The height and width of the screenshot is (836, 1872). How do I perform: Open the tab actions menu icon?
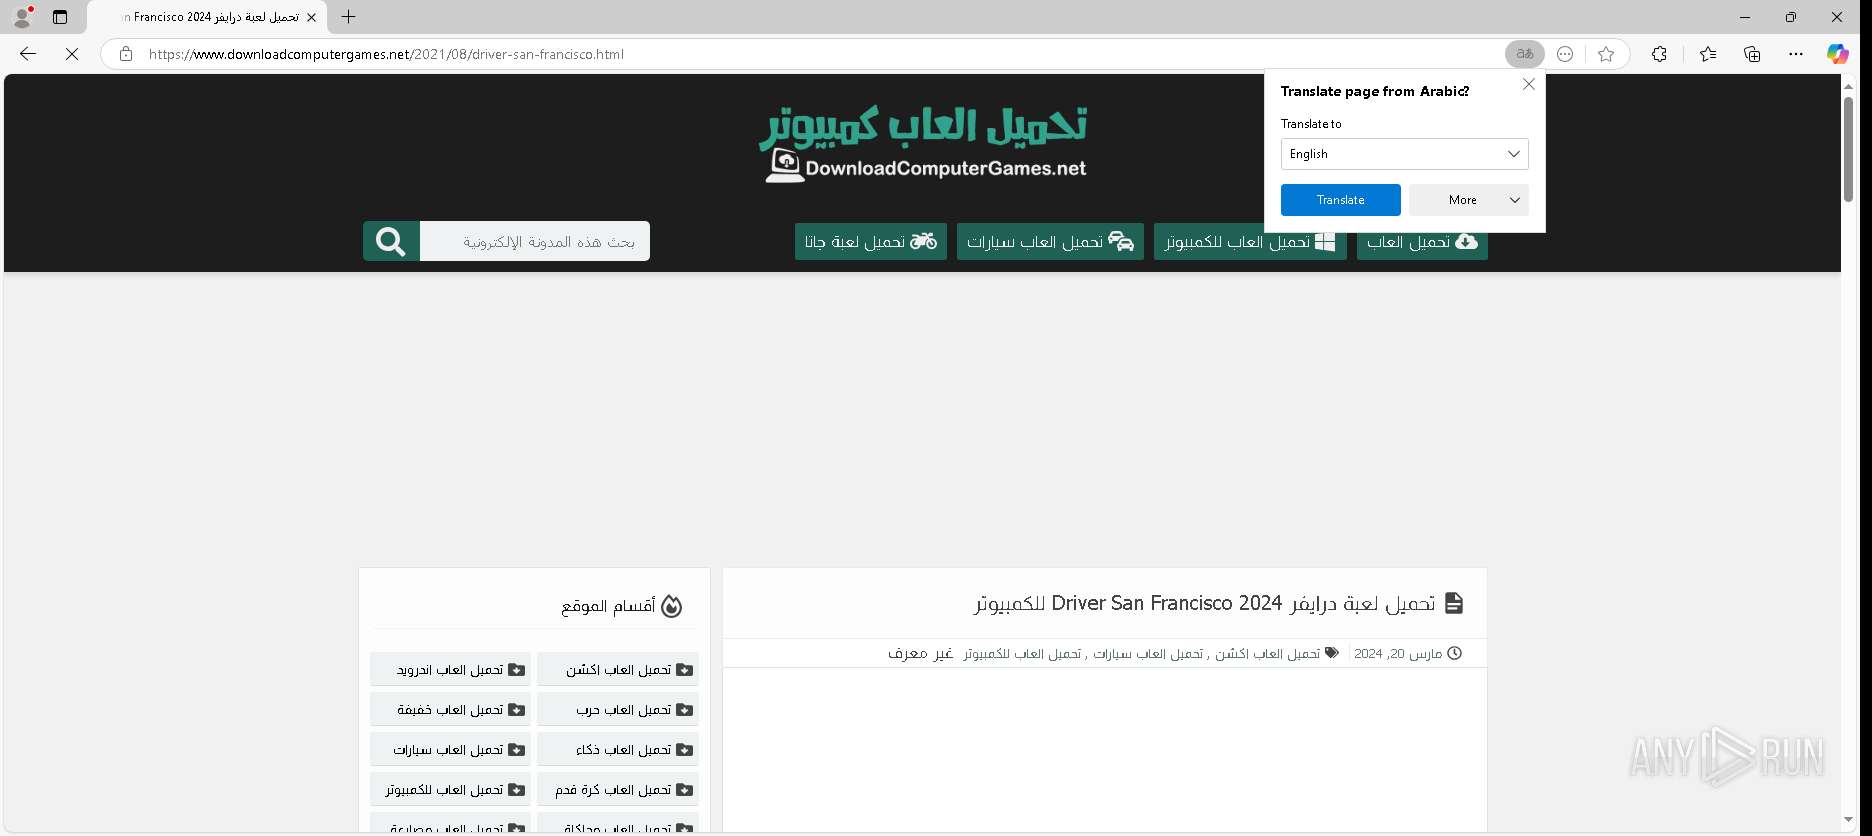[x=60, y=17]
